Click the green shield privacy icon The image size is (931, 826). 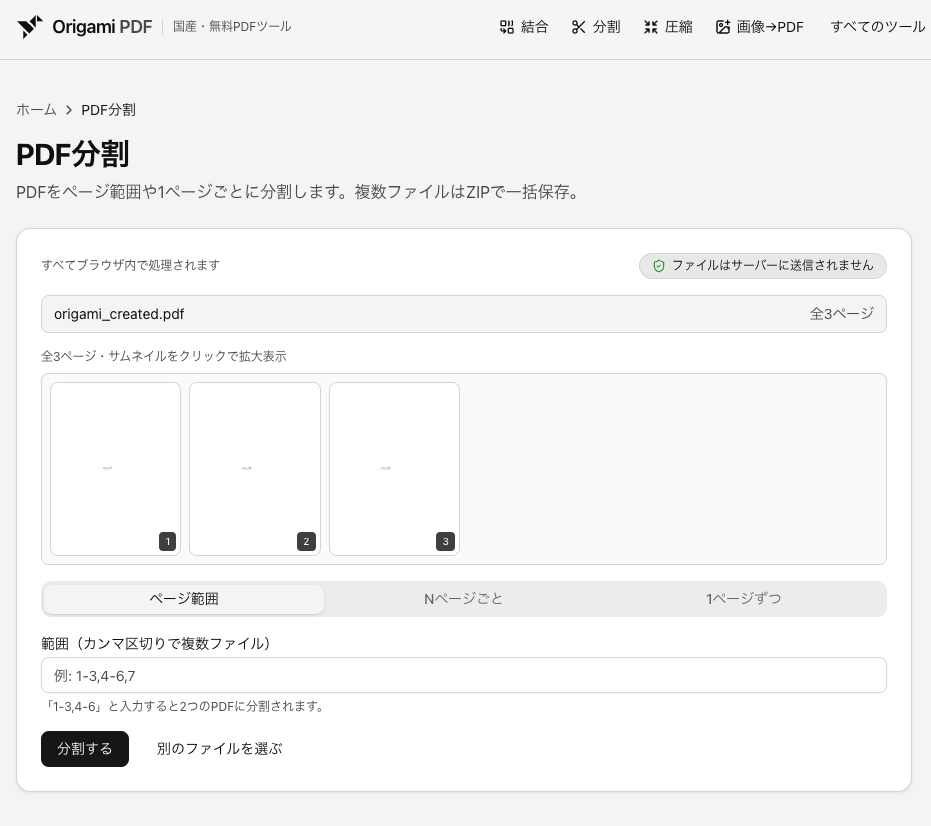tap(658, 266)
